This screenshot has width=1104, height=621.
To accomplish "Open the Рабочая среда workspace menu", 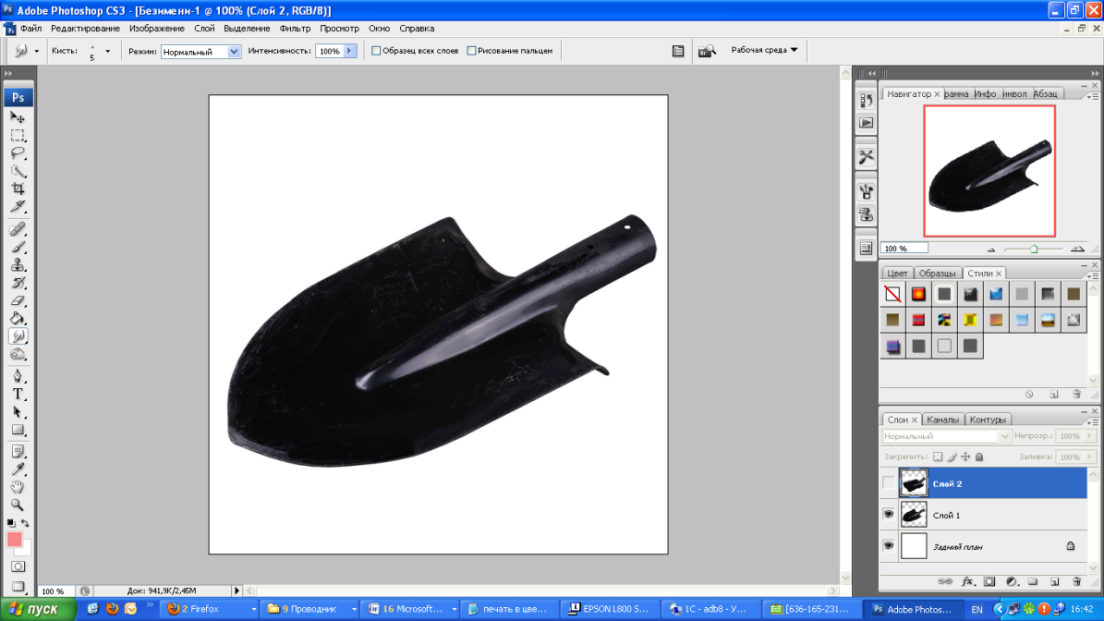I will point(764,50).
